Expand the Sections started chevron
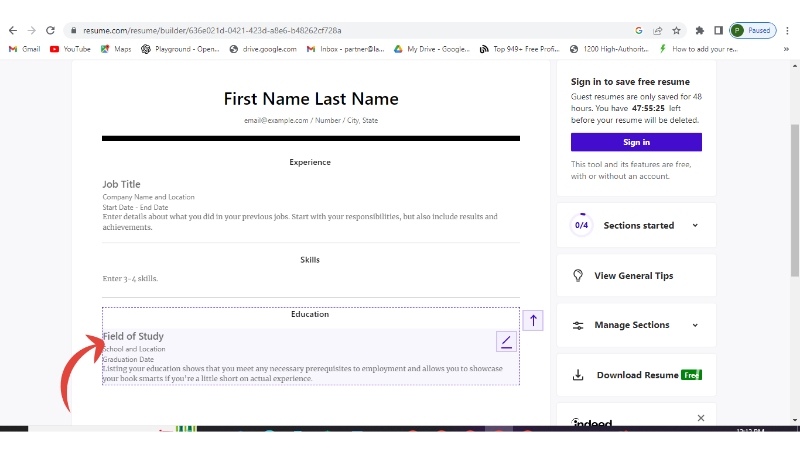800x449 pixels. (x=695, y=225)
